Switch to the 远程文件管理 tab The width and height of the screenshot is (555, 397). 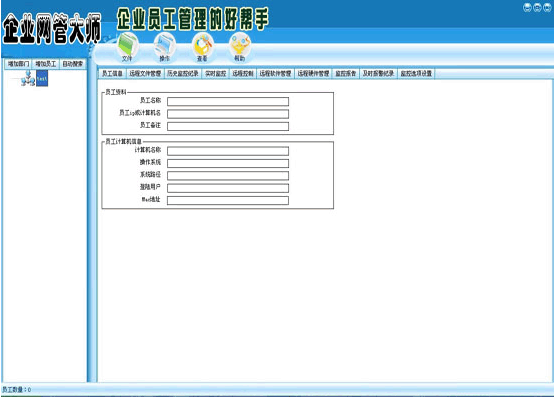(x=145, y=73)
